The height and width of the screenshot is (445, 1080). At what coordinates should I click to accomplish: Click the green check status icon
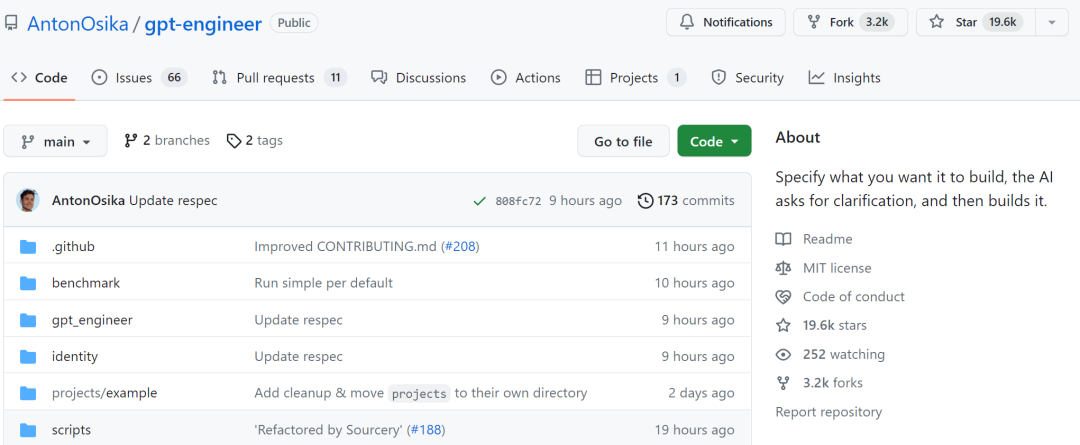tap(480, 201)
